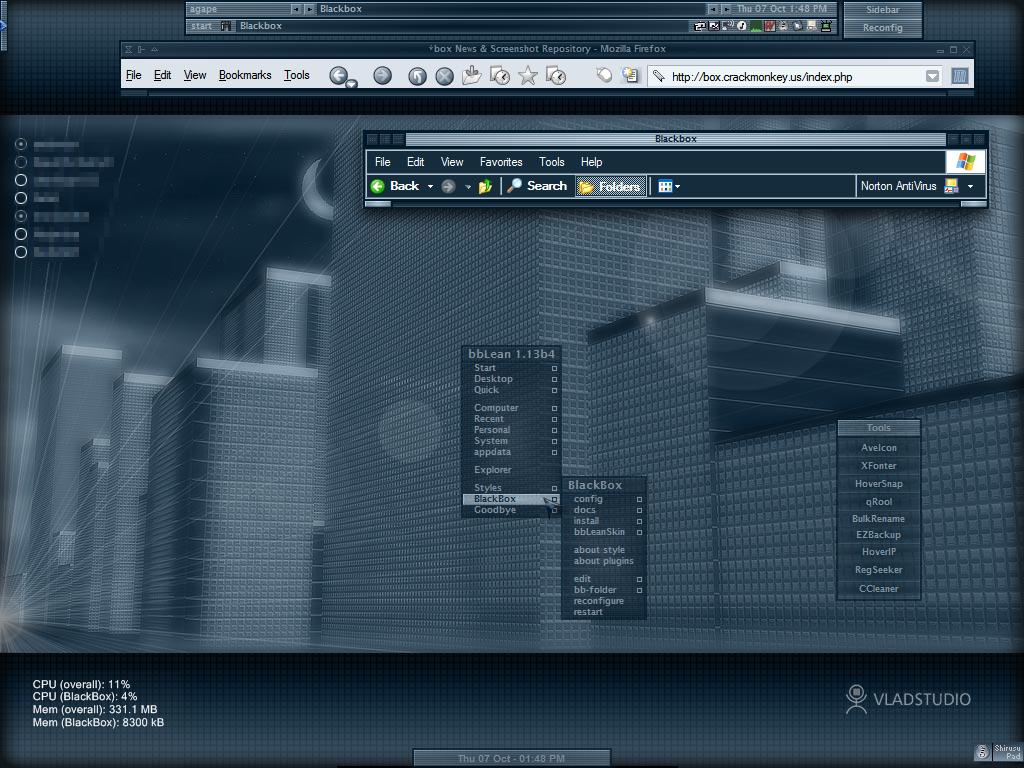
Task: Click the Norton AntiVirus toolbar icon
Action: pos(952,186)
